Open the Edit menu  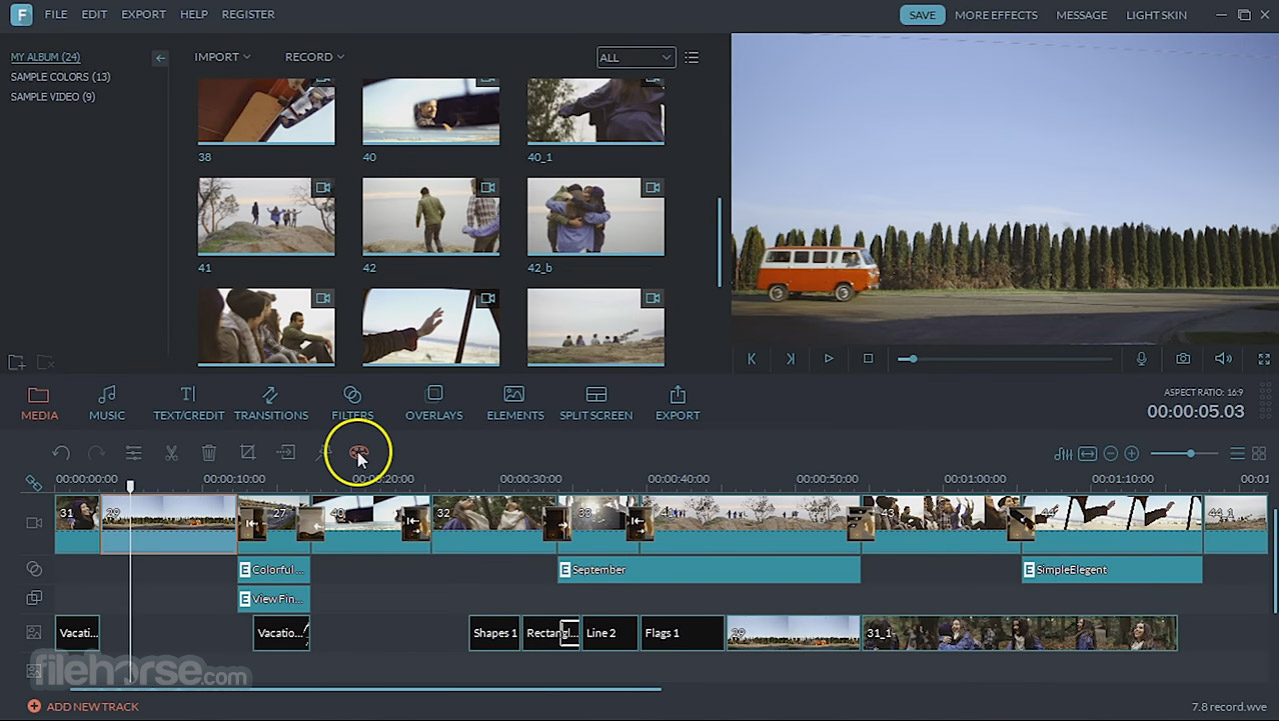[93, 14]
